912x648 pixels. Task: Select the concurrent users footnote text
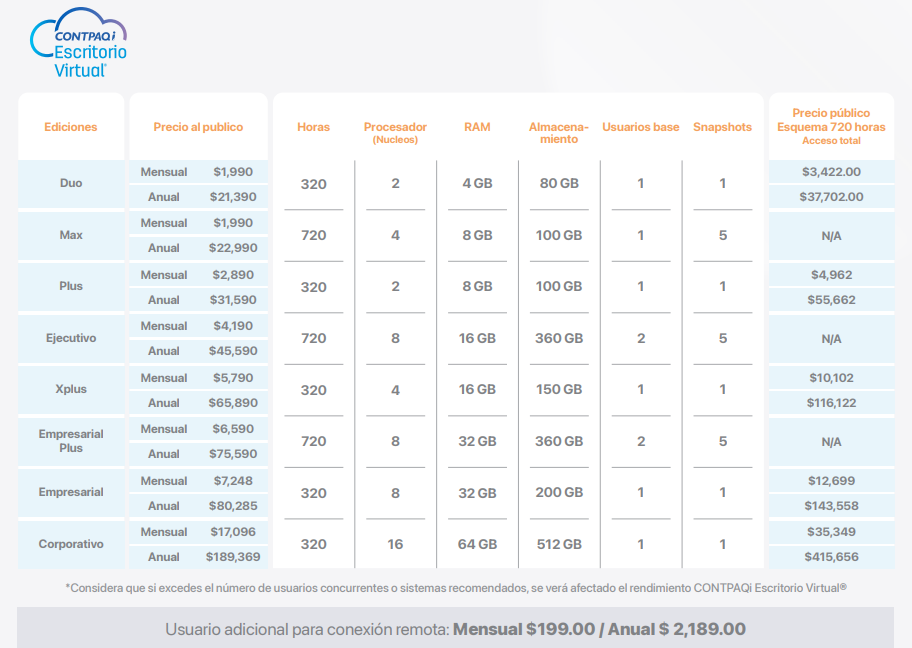456,588
